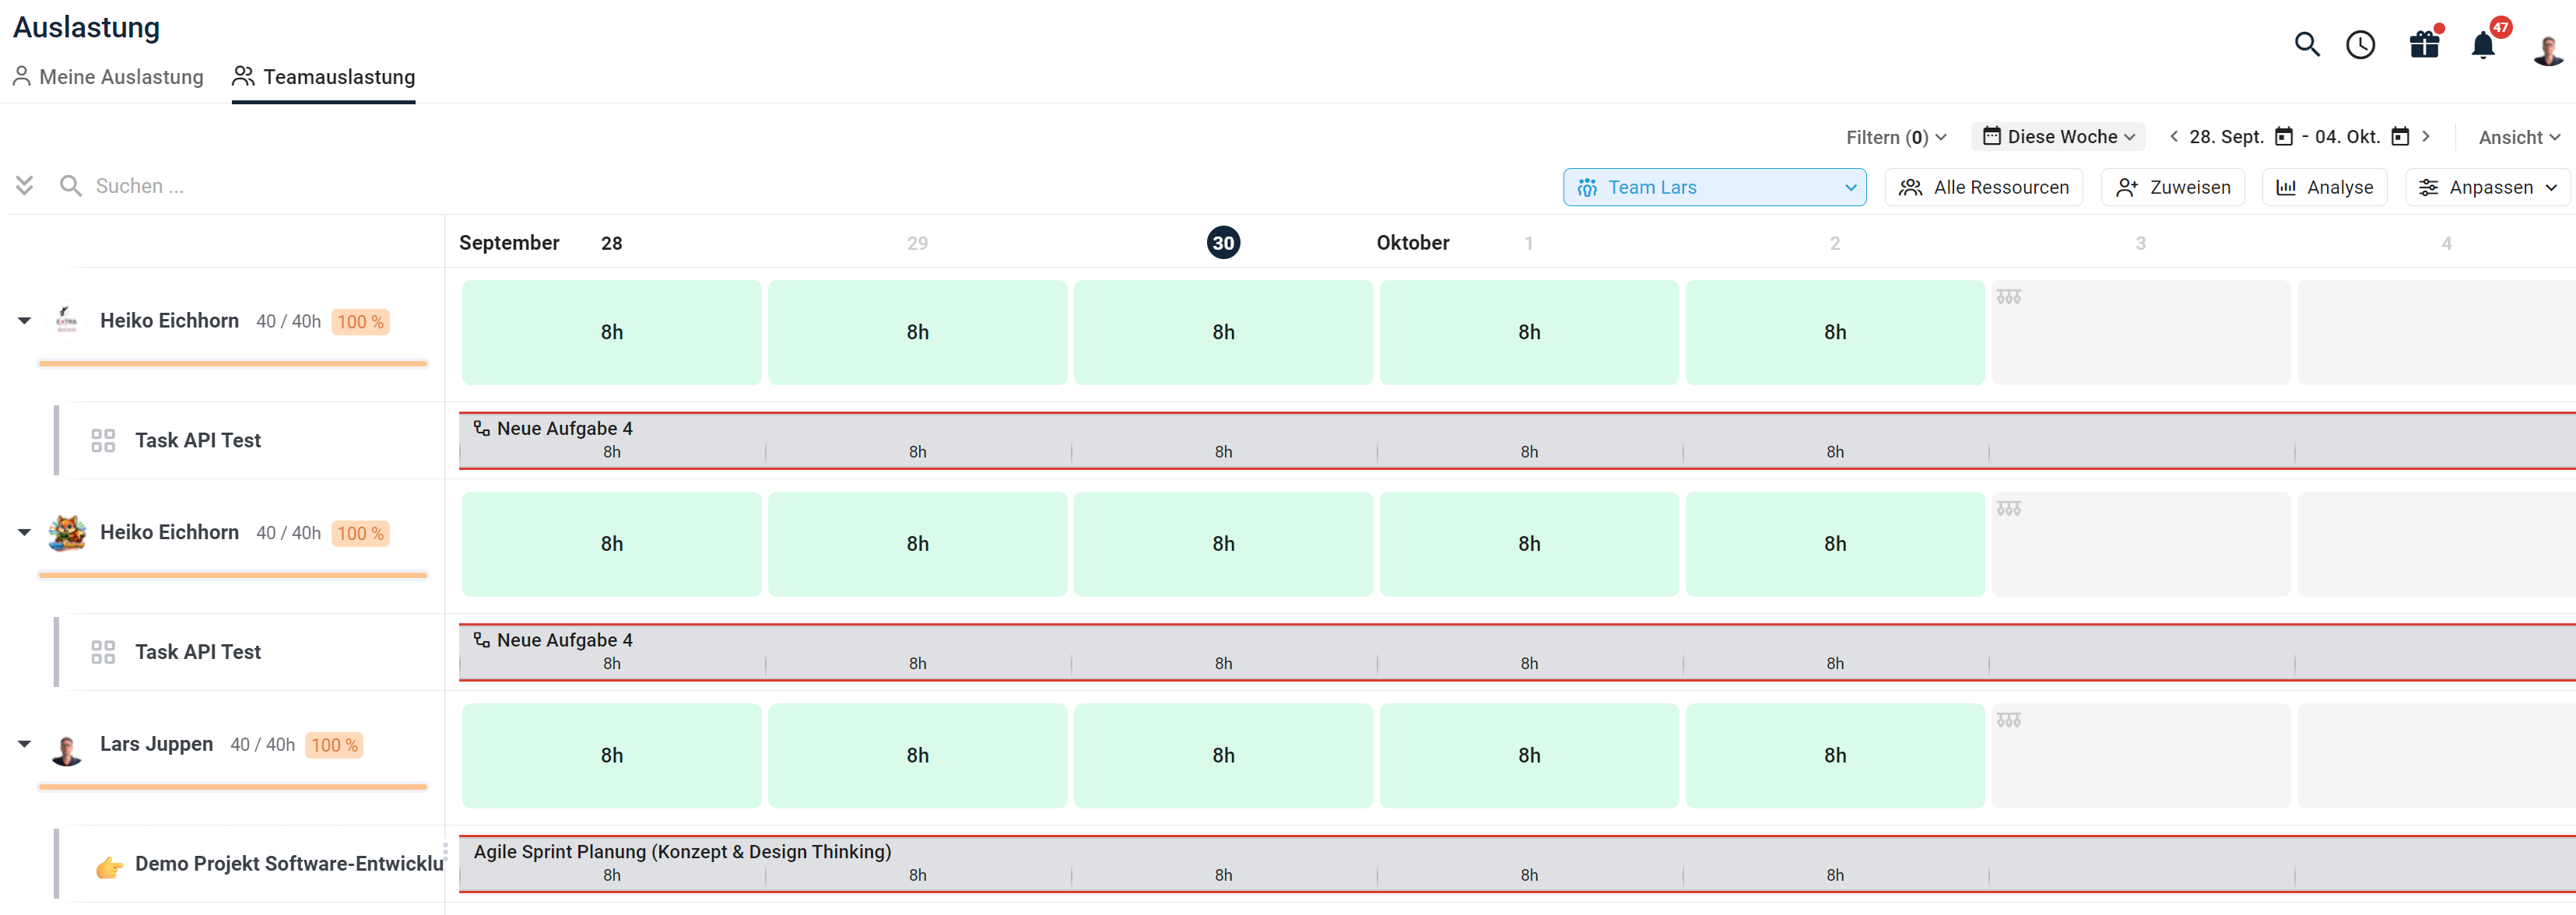Select today marker 30 in date header

(x=1223, y=243)
